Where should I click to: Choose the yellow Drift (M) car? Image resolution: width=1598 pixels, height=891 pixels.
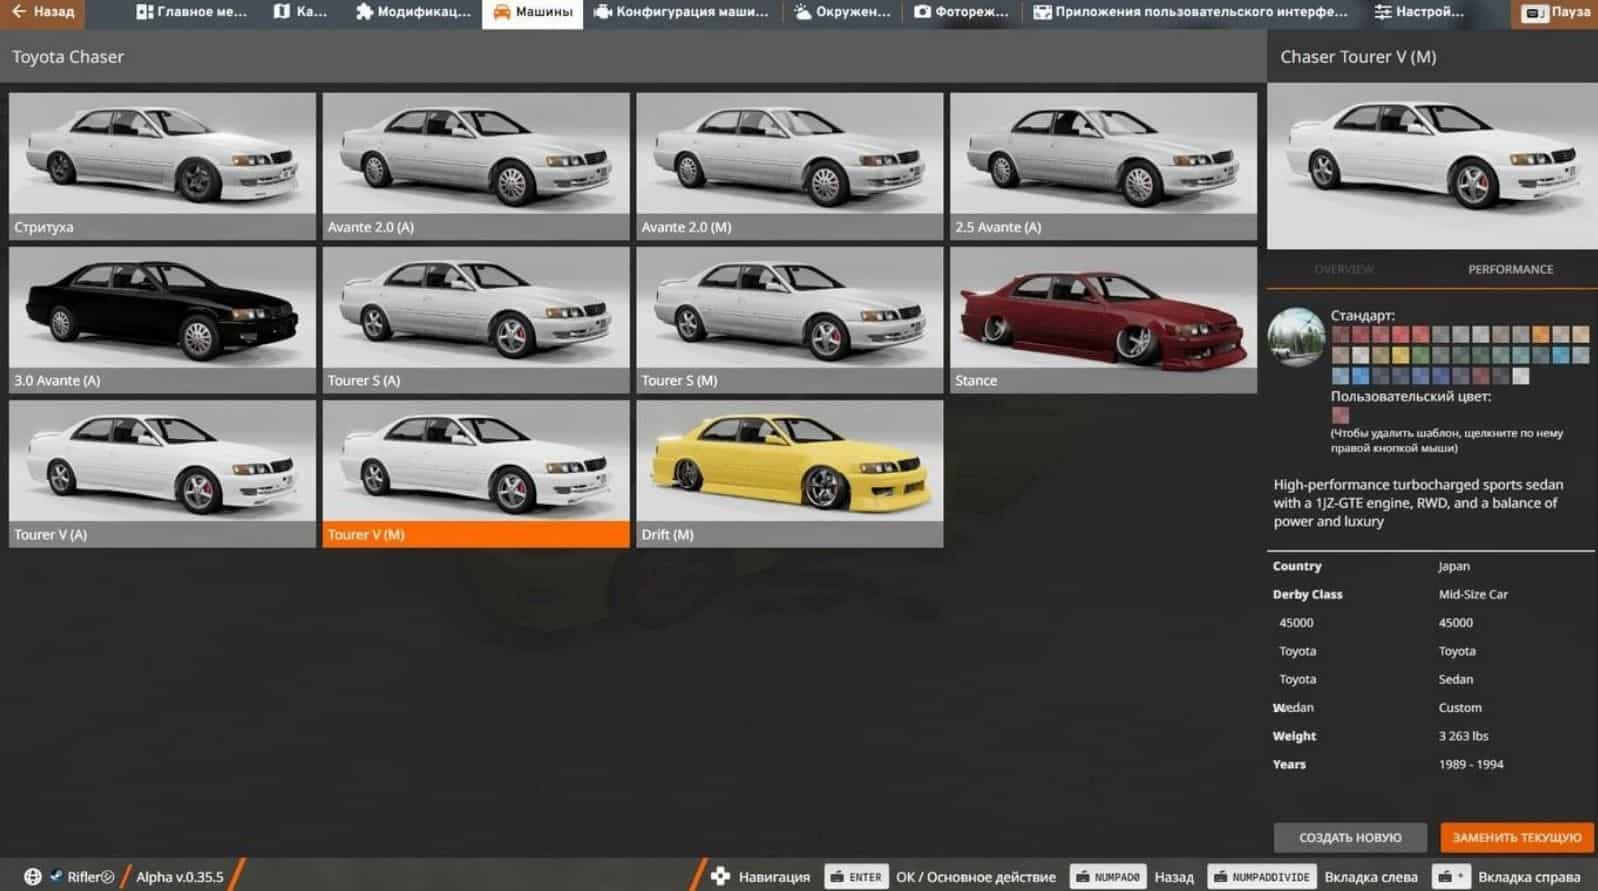tap(789, 474)
